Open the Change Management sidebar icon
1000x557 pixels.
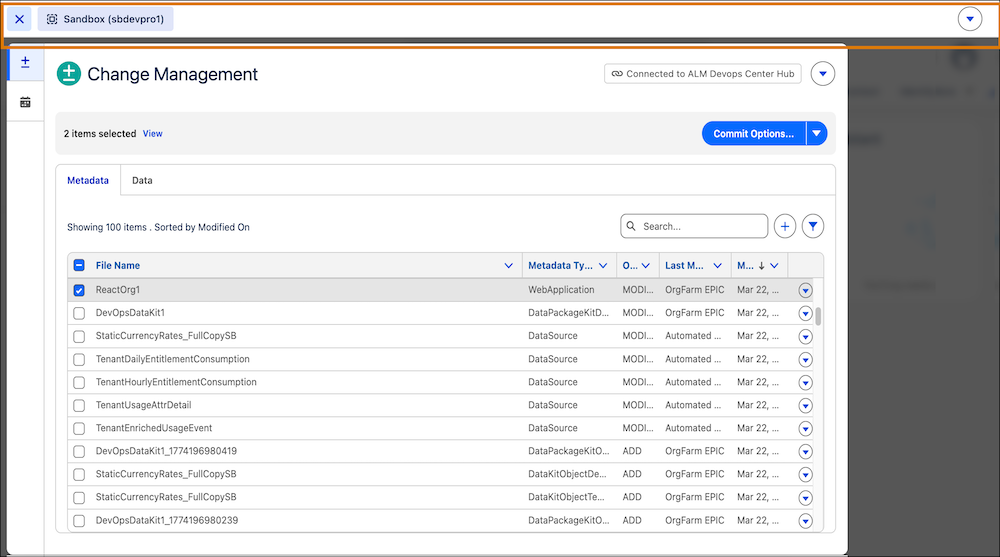26,63
